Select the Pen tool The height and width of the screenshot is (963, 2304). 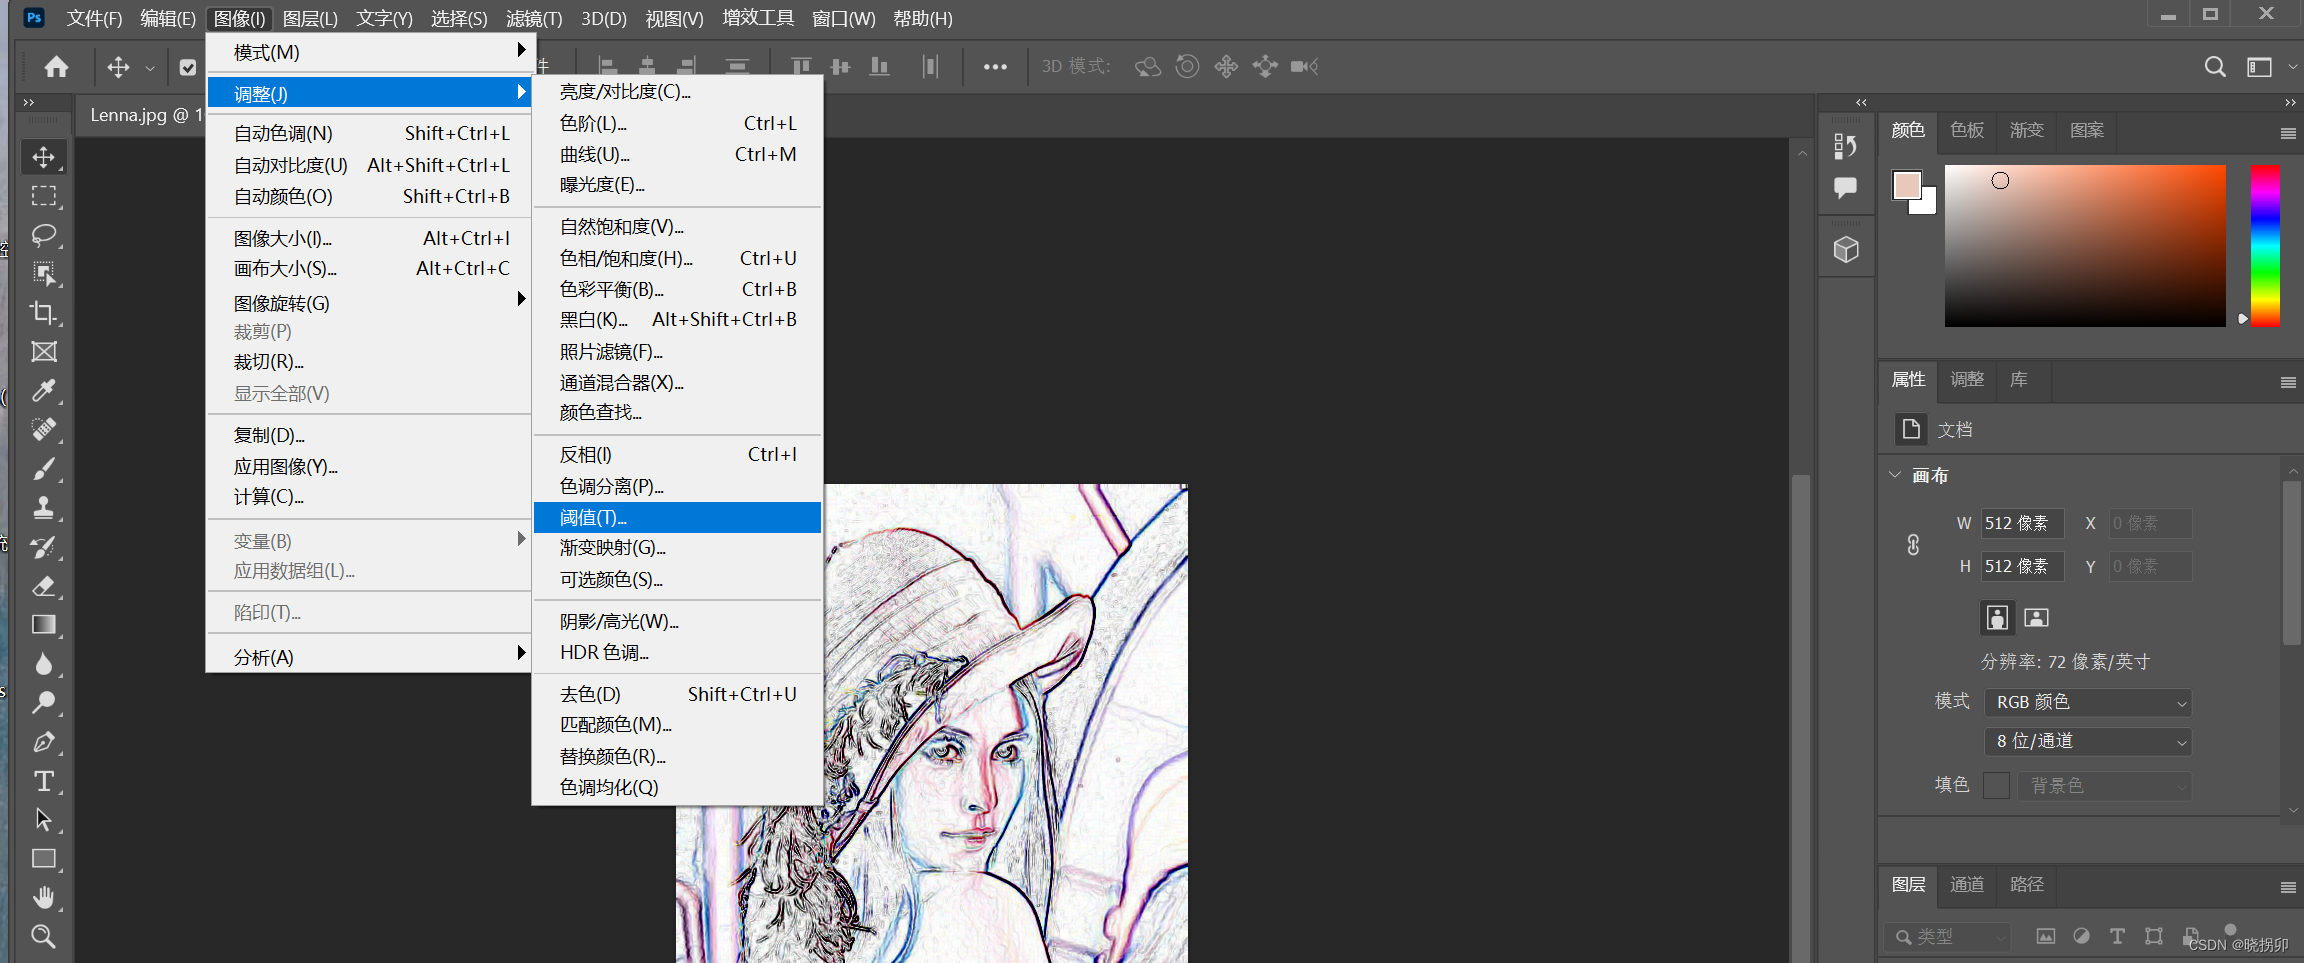point(43,742)
